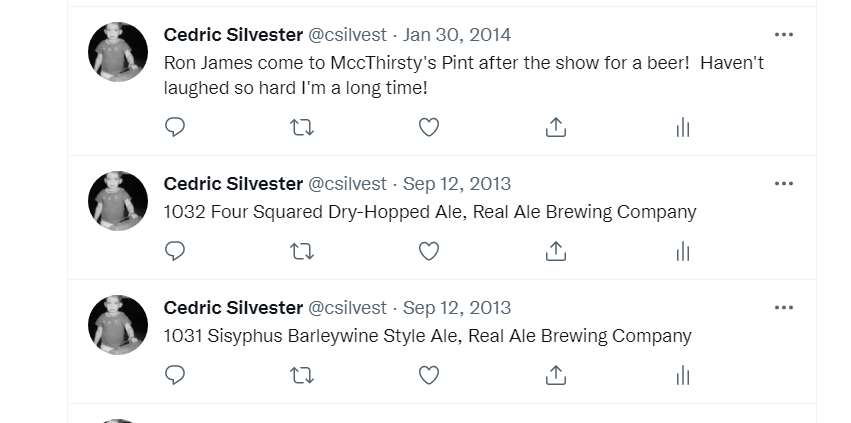Retweet the Ron James McThirsty's tweet
851x423 pixels.
[x=301, y=127]
